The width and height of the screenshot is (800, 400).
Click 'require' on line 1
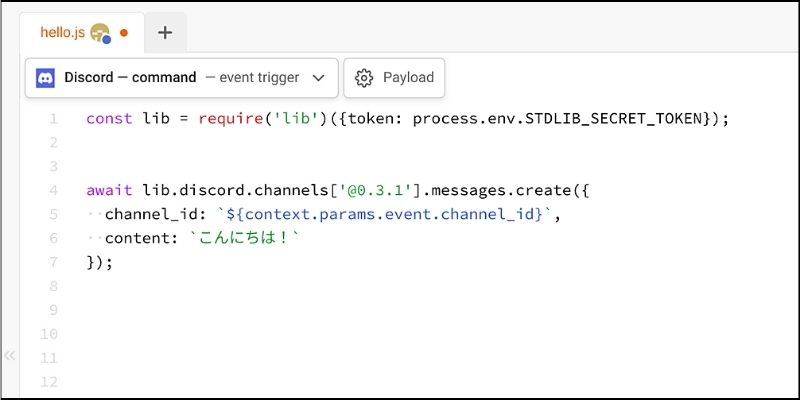231,119
